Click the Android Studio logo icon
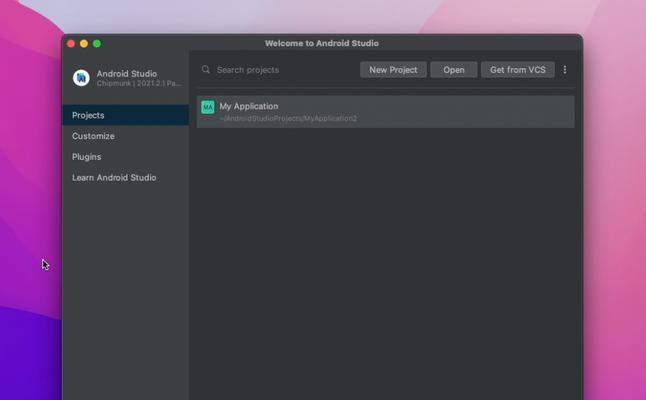The height and width of the screenshot is (400, 646). (x=81, y=77)
